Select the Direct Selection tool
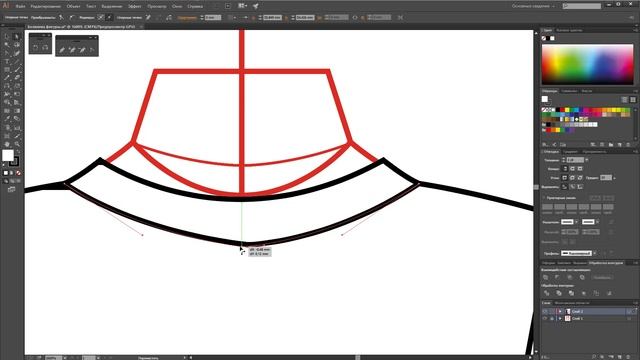640x360 pixels. [x=17, y=37]
